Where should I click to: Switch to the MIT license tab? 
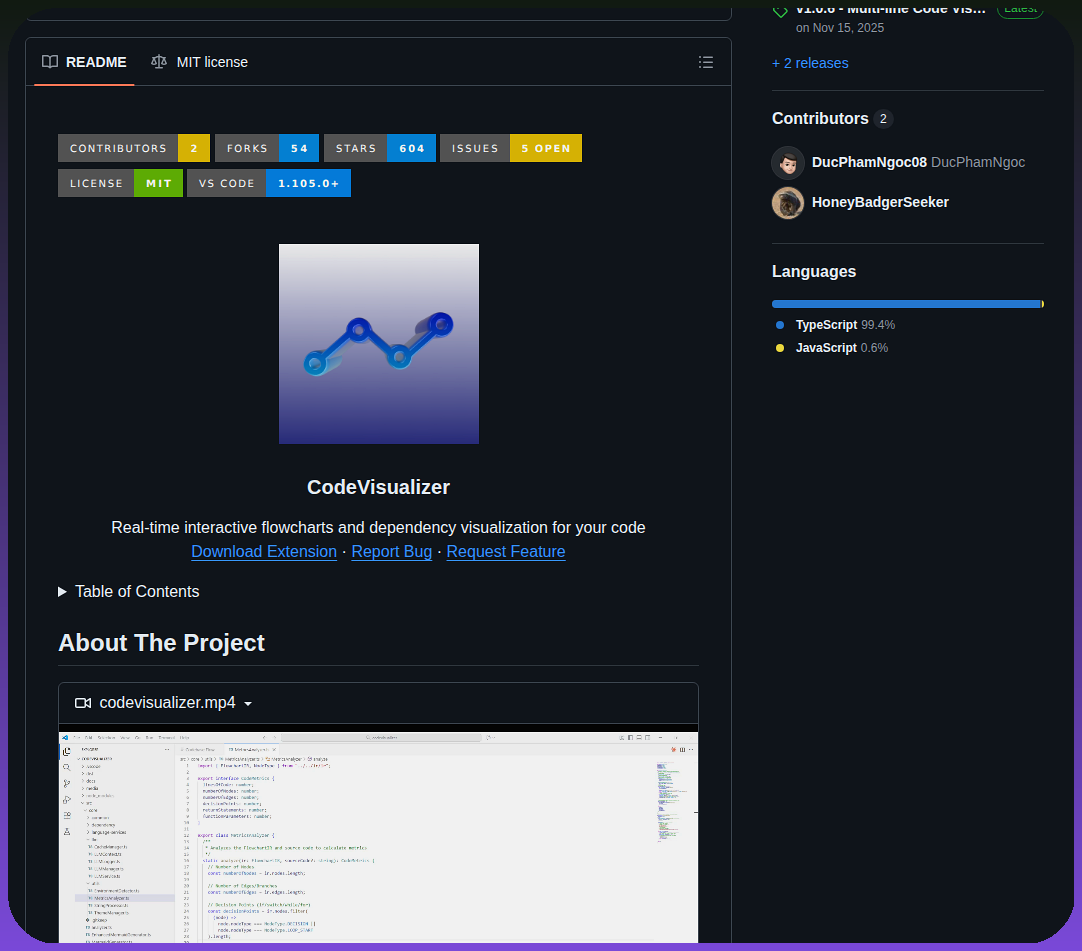(x=199, y=62)
